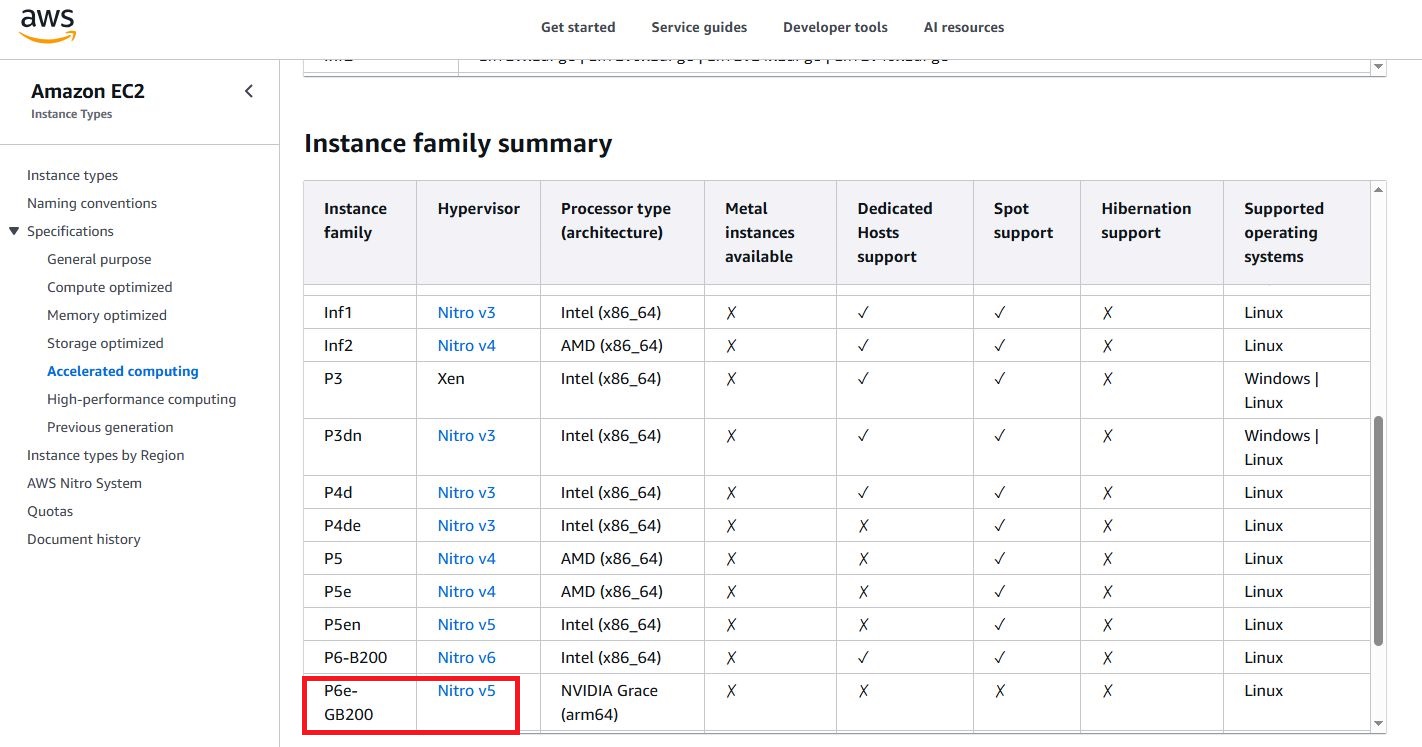Open Nitro v3 link in P4de row
This screenshot has height=747, width=1422.
point(466,526)
